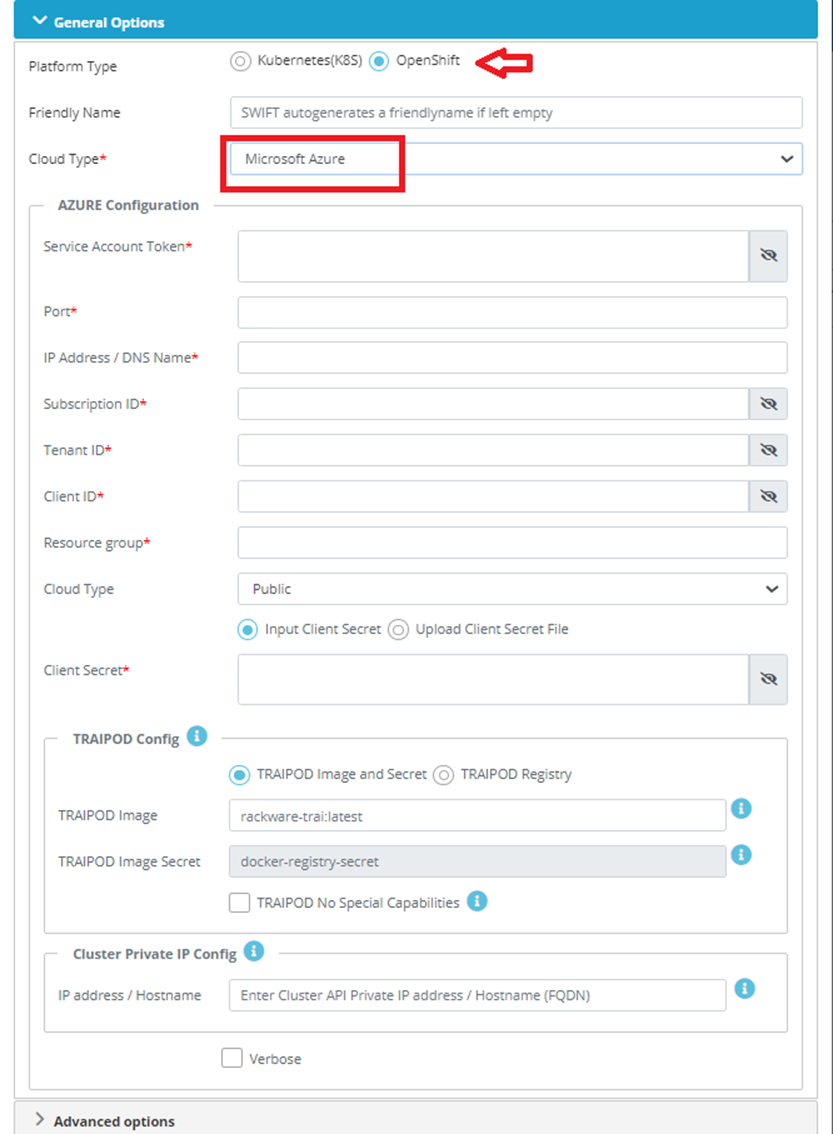Click info icon next to Cluster Private IP Config
This screenshot has width=833, height=1134.
[254, 951]
